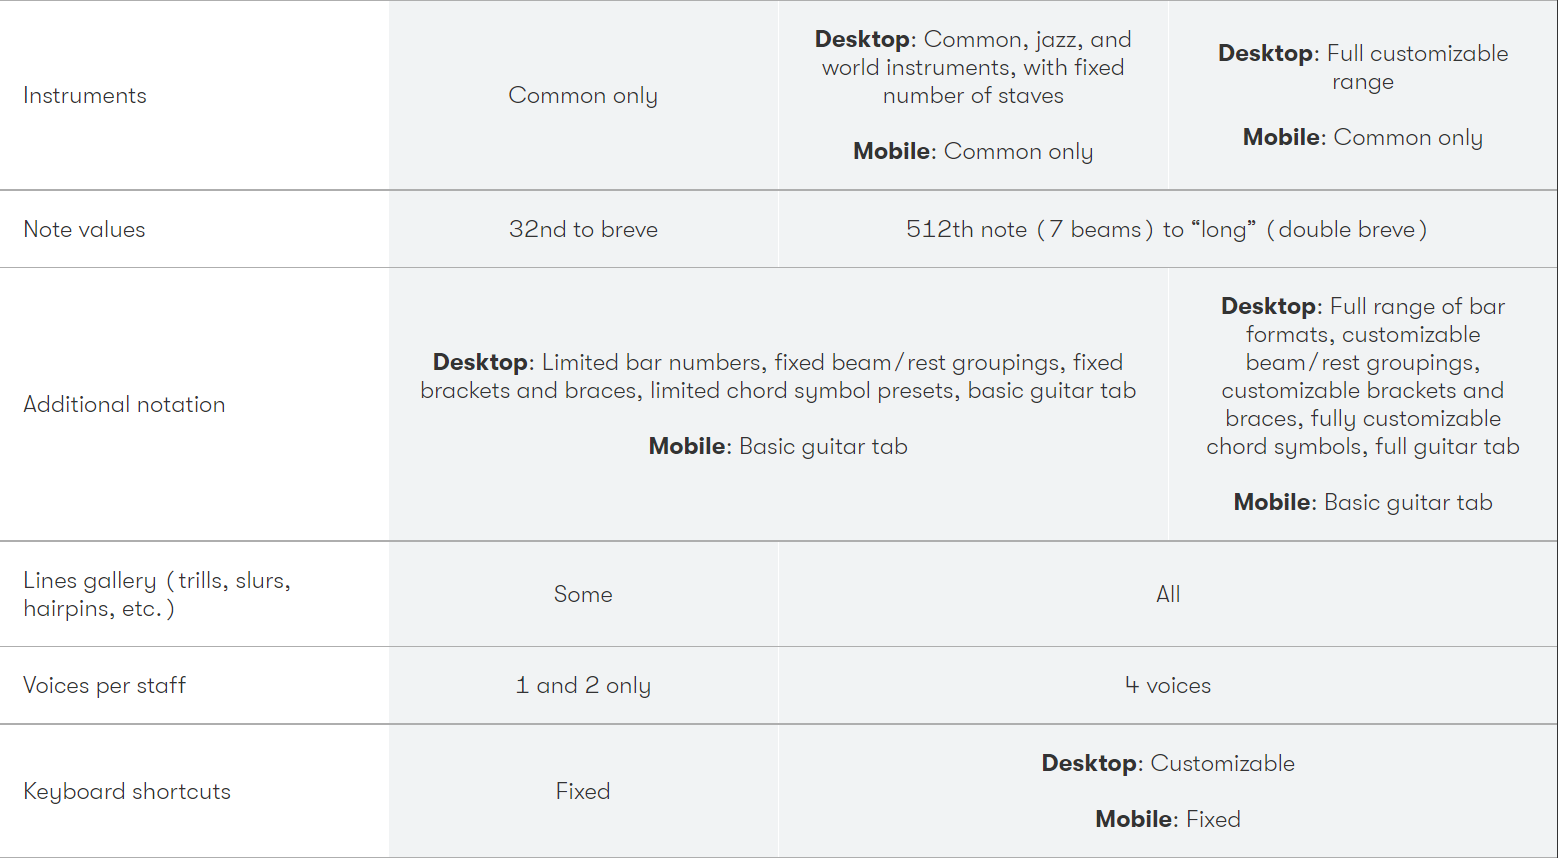Viewport: 1558px width, 858px height.
Task: Select the 'Common only' Instruments cell text
Action: coord(583,96)
